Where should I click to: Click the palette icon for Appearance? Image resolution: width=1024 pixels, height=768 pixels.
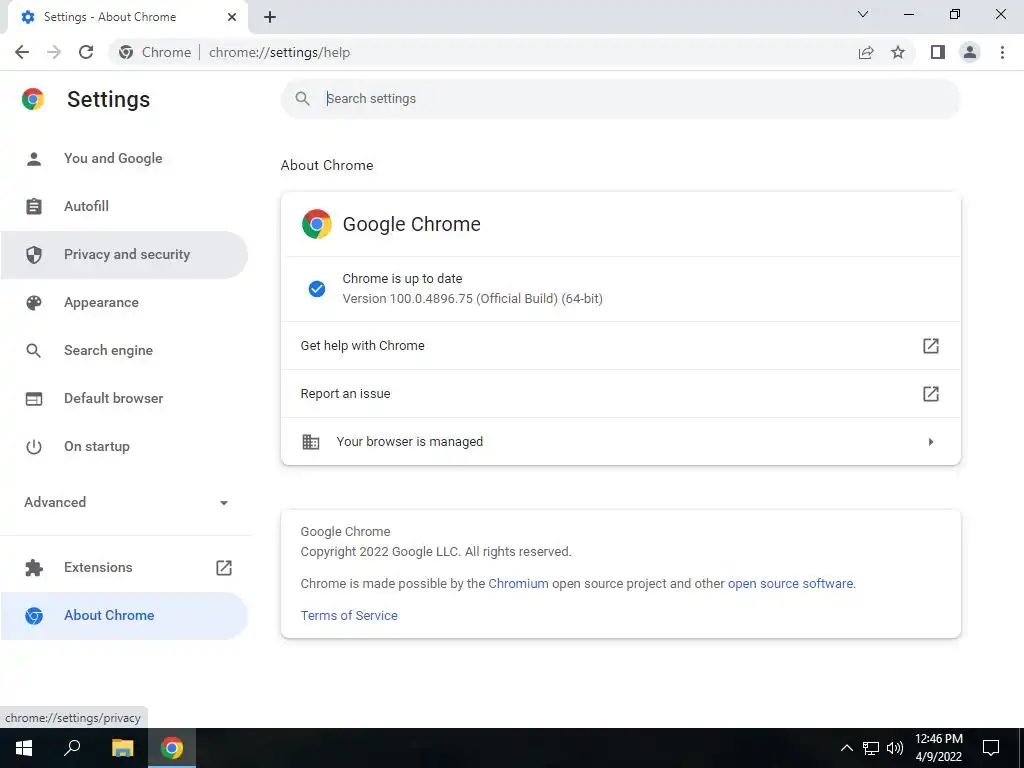(x=34, y=302)
